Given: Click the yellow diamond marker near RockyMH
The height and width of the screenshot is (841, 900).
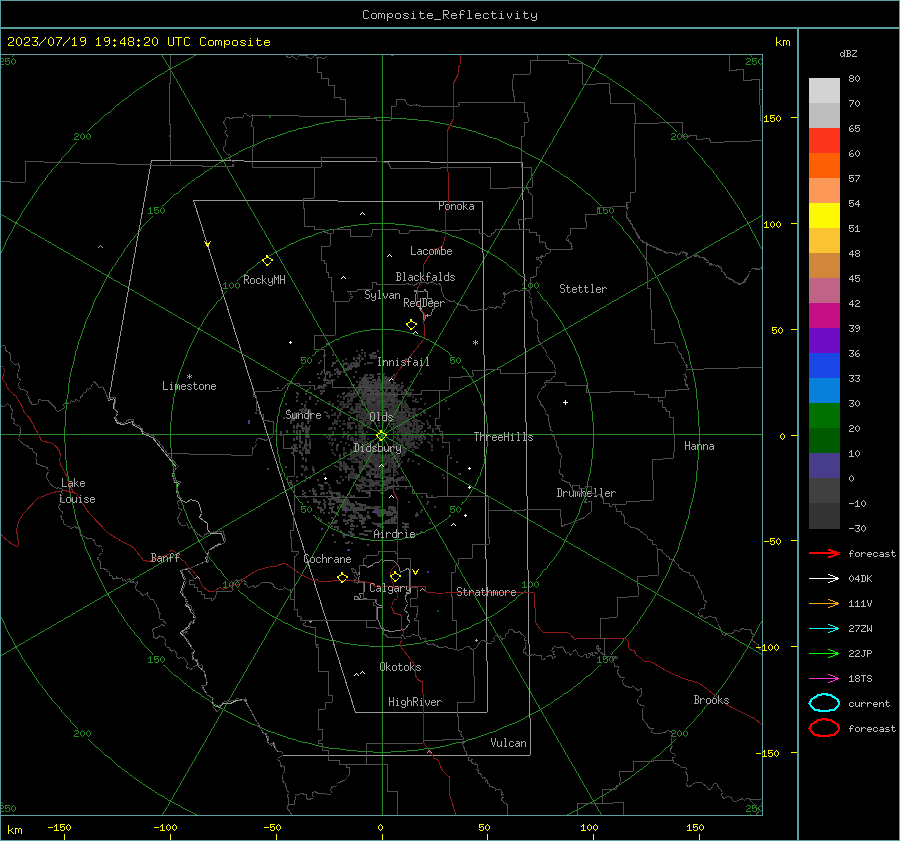Looking at the screenshot, I should pyautogui.click(x=267, y=261).
